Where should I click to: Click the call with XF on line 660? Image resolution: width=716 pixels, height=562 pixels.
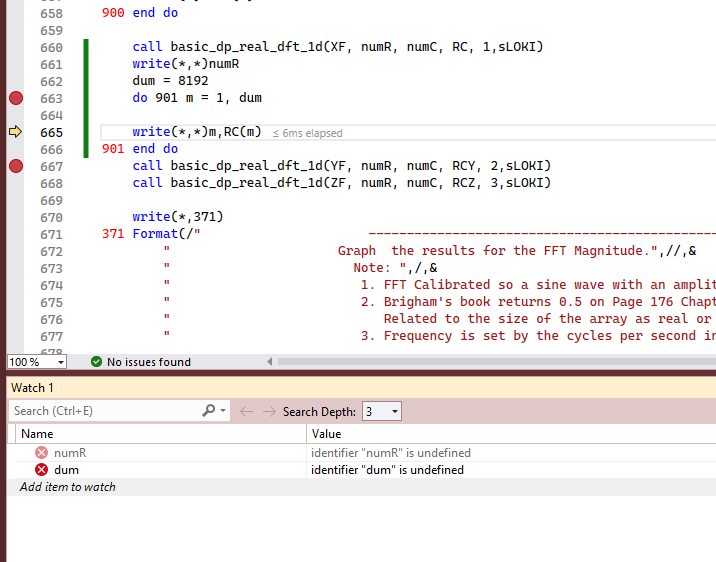coord(338,47)
